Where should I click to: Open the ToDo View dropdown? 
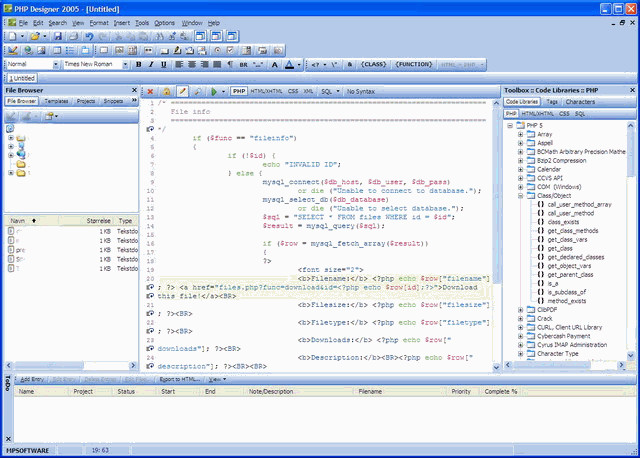[217, 380]
